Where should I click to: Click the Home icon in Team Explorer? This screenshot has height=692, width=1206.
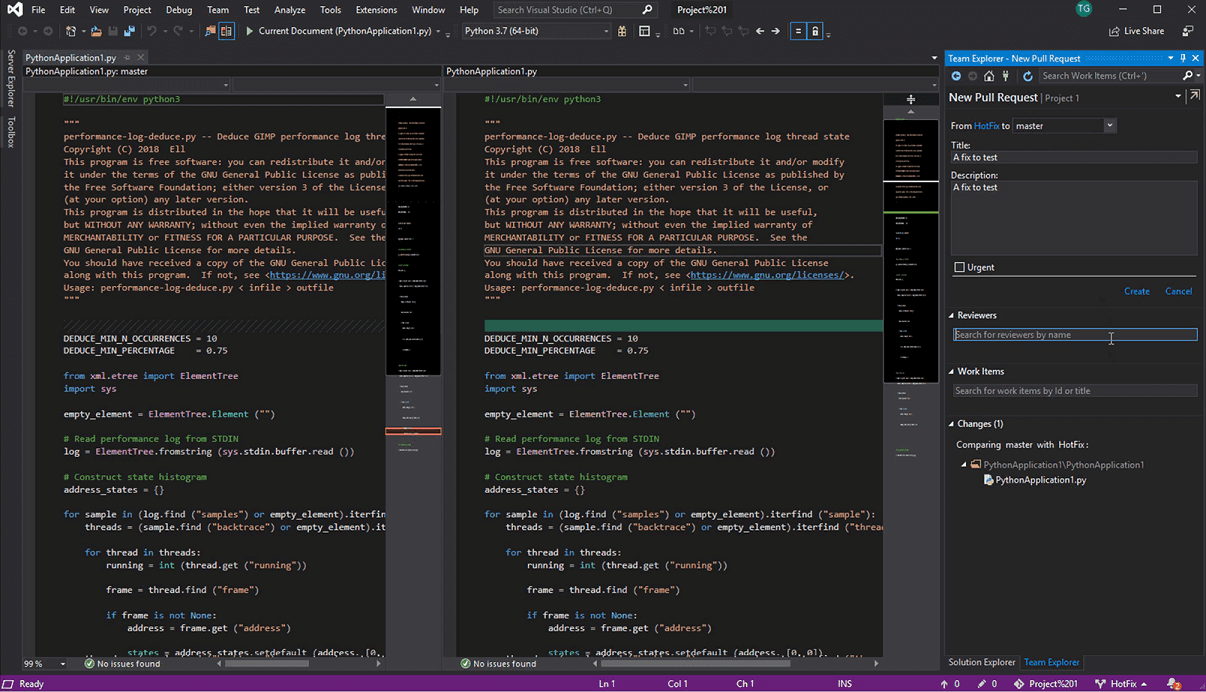click(989, 76)
